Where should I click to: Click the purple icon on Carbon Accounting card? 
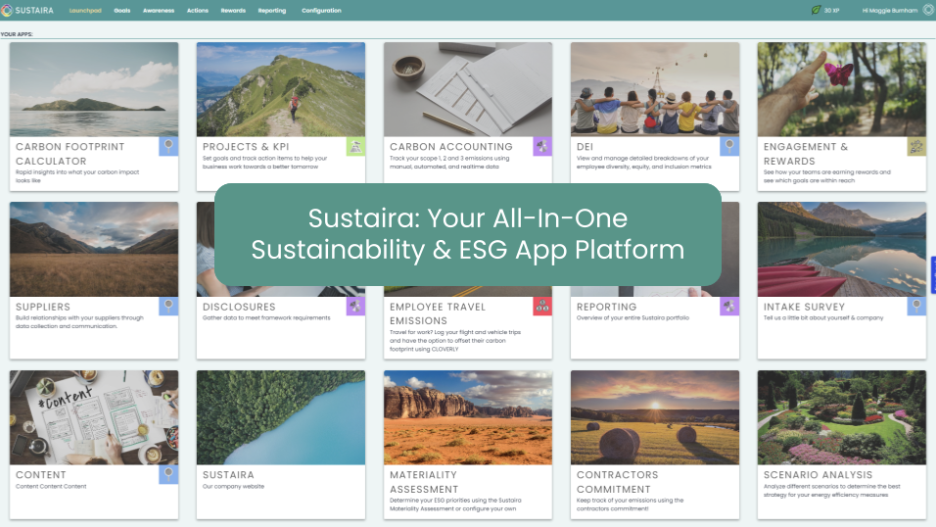pos(542,146)
